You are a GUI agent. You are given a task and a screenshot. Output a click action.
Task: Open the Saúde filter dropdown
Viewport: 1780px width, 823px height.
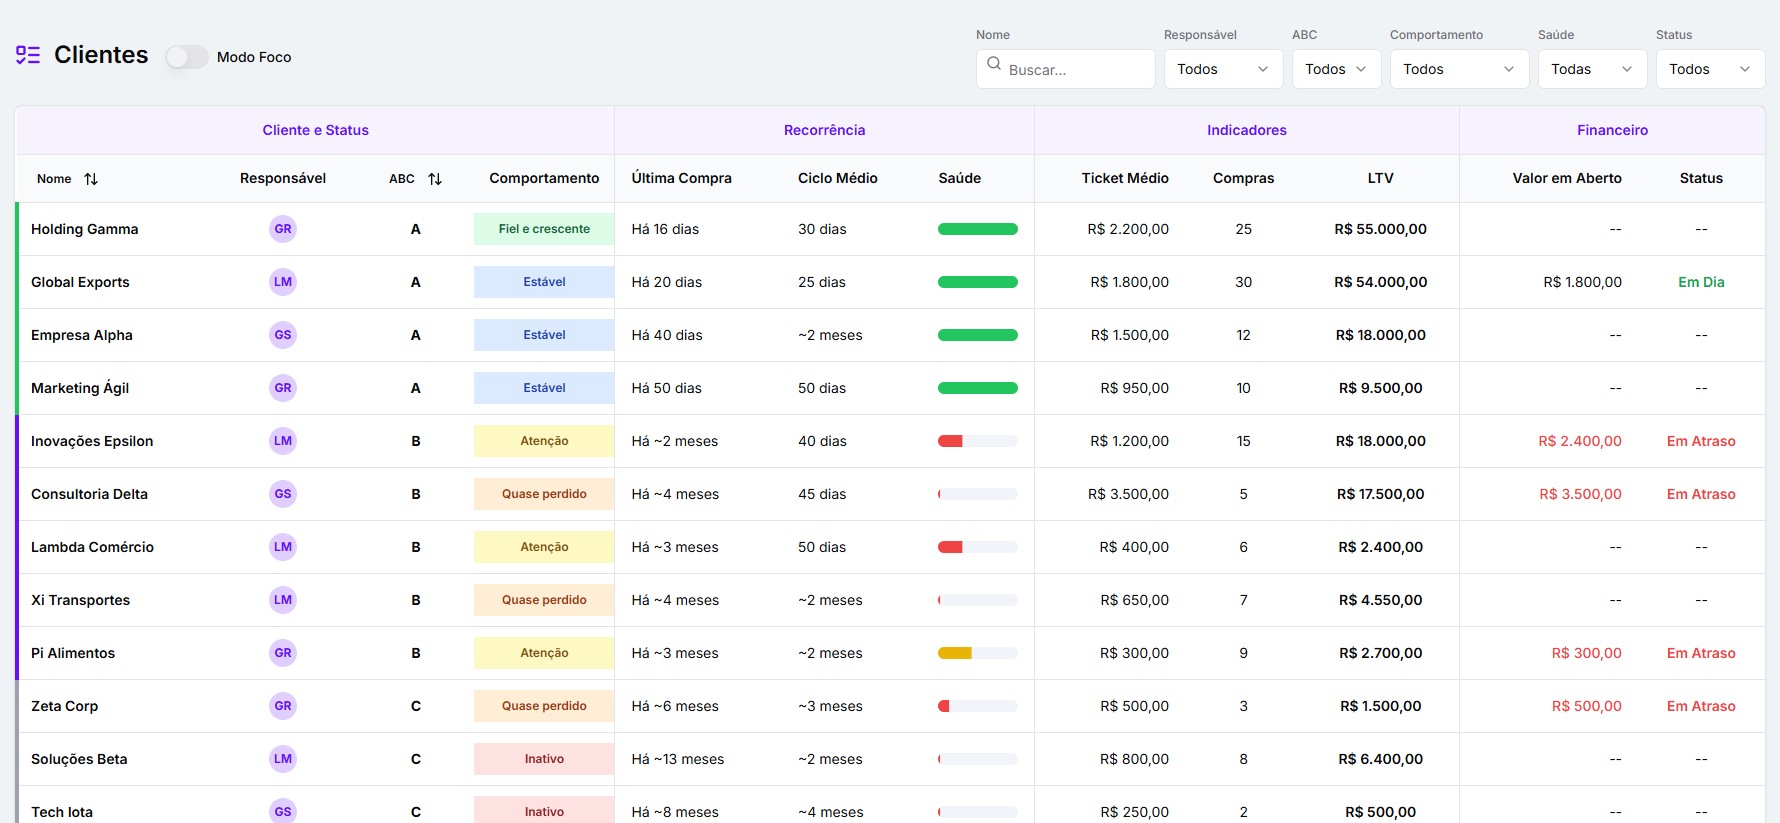tap(1592, 69)
